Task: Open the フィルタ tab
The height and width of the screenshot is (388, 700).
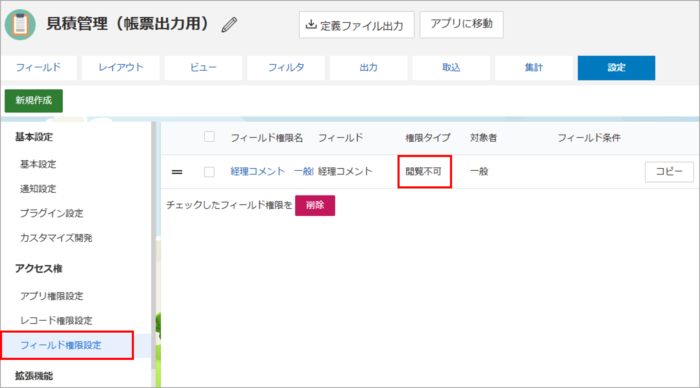Action: pyautogui.click(x=286, y=68)
